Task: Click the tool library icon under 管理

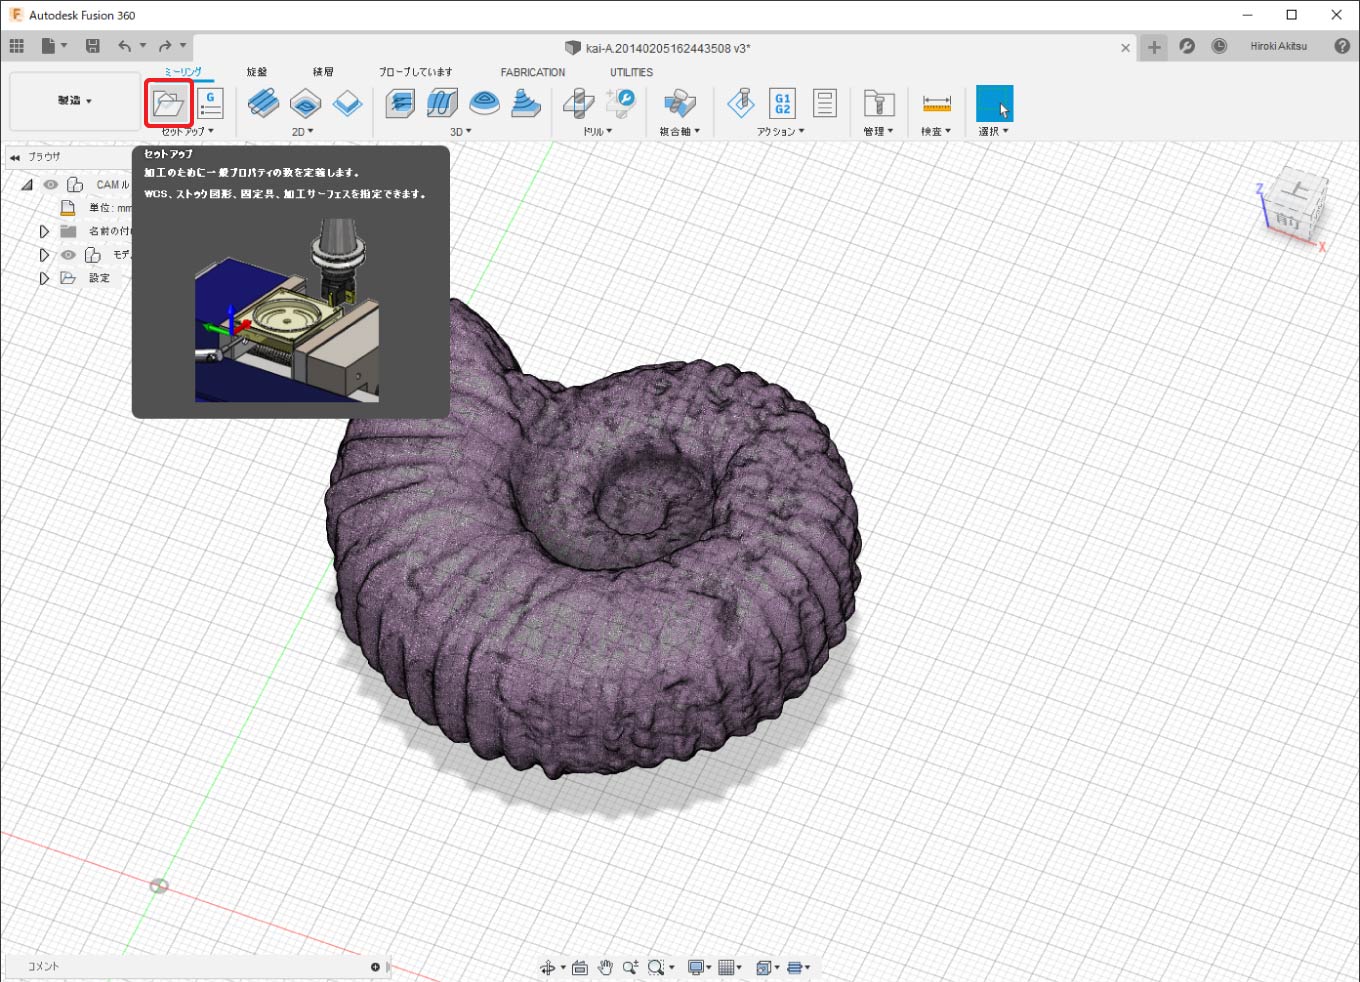Action: 878,103
